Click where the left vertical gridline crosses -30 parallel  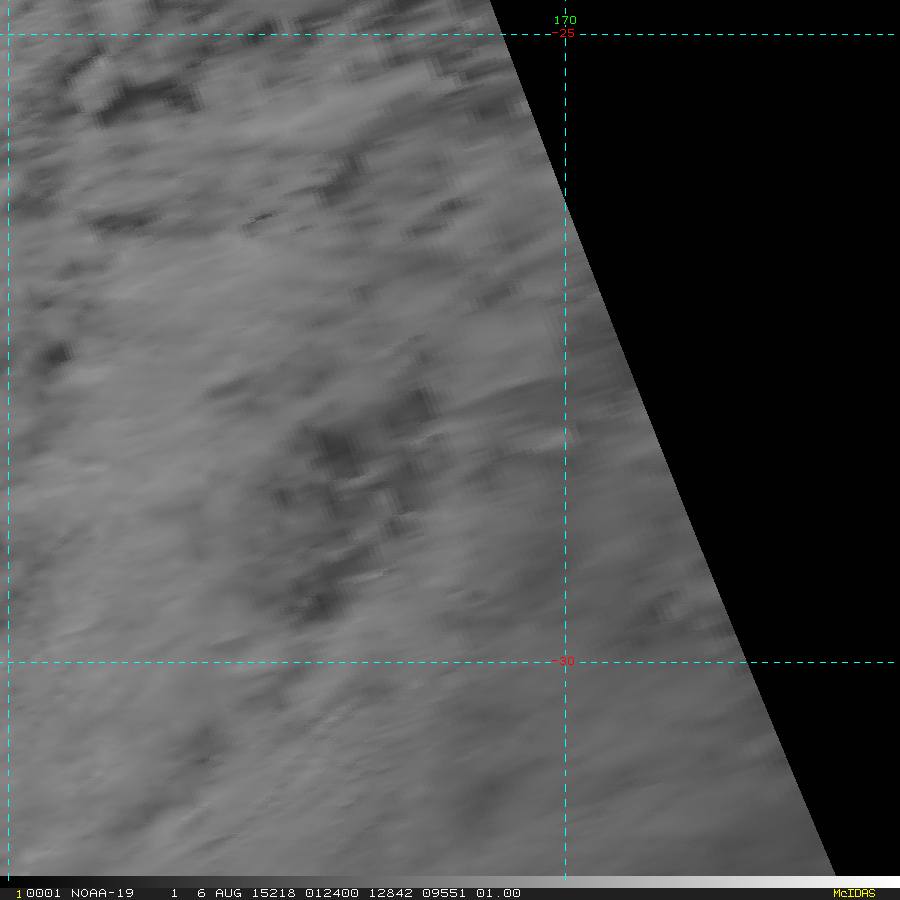pyautogui.click(x=9, y=662)
